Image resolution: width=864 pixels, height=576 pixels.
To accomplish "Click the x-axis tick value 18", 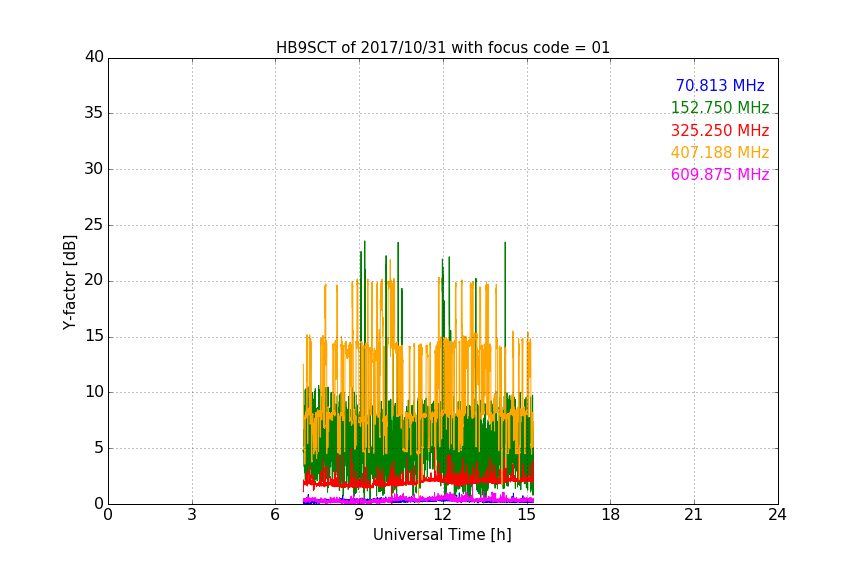I will coord(611,515).
